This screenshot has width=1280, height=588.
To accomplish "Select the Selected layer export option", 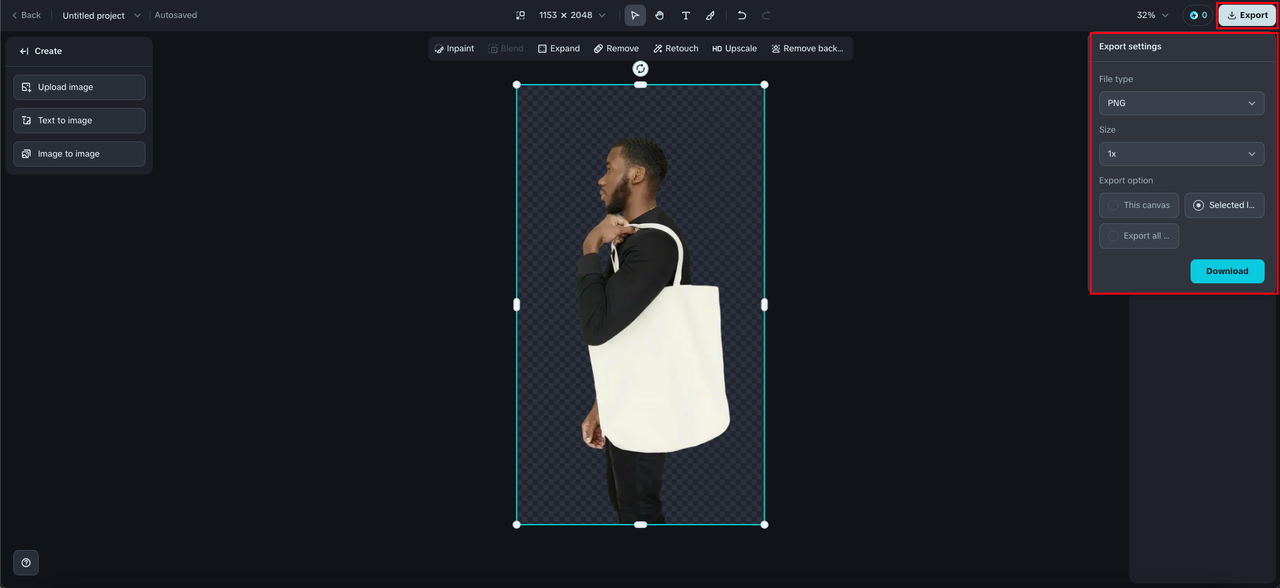I will [x=1224, y=205].
